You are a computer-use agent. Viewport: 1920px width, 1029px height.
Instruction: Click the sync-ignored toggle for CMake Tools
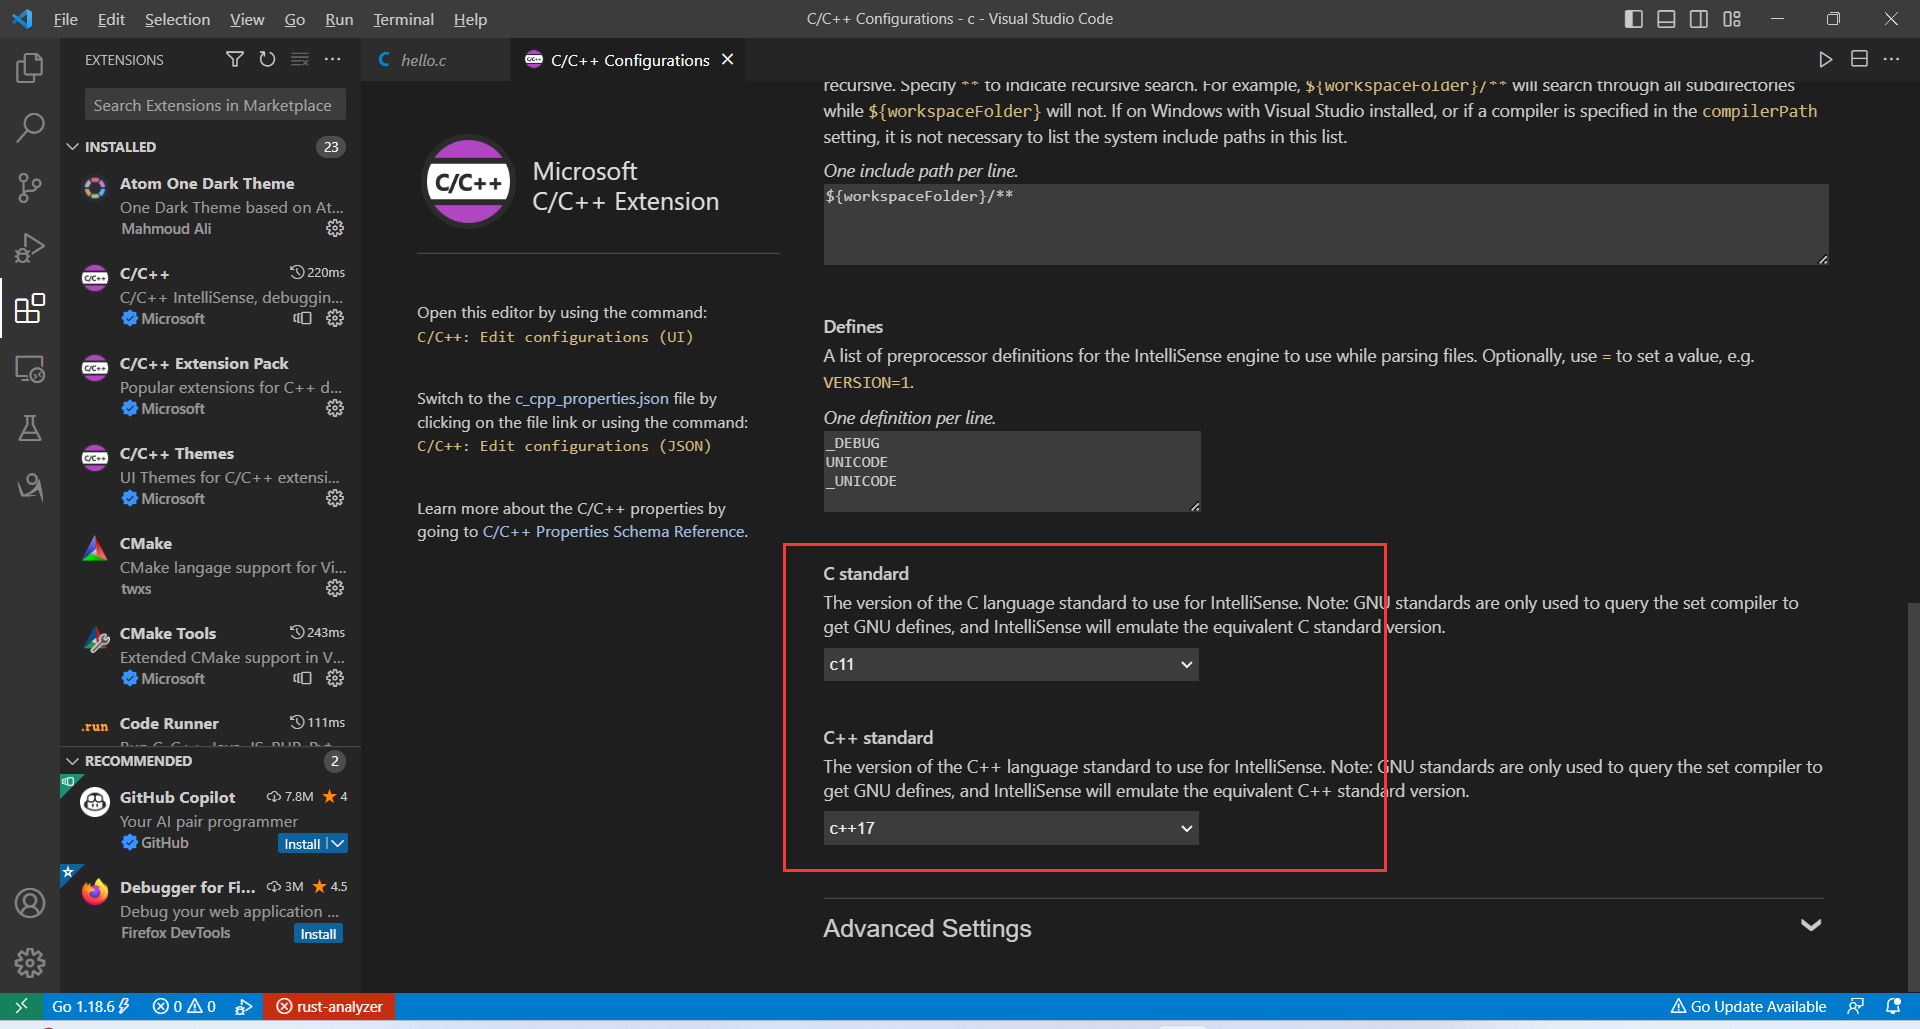pyautogui.click(x=302, y=678)
